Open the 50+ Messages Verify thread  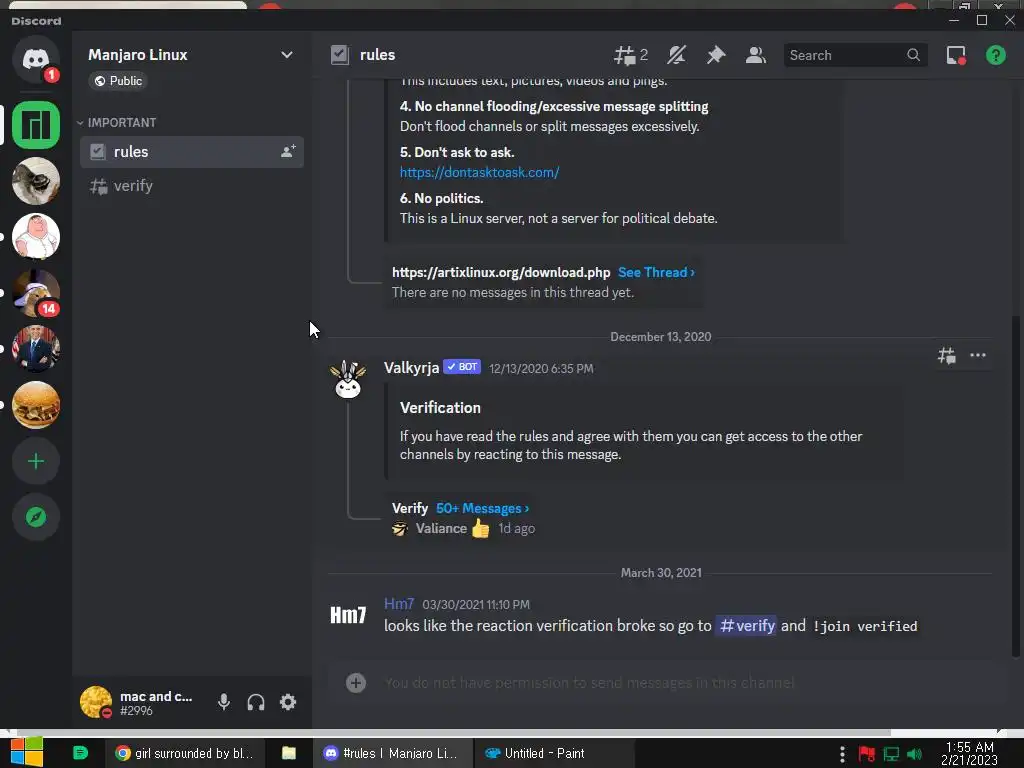click(x=483, y=508)
